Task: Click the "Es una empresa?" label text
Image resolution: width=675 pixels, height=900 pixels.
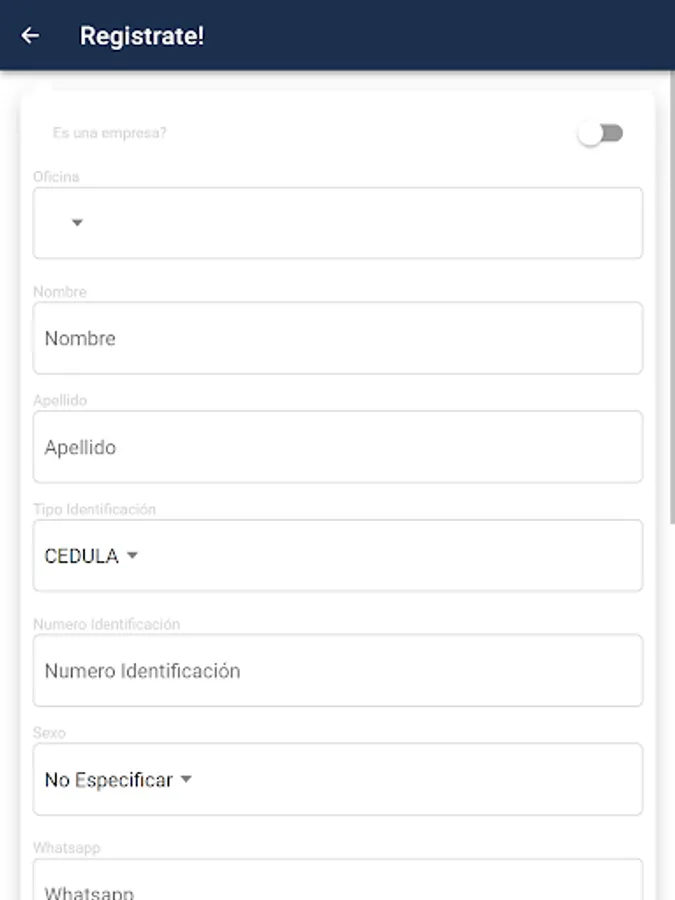Action: (110, 132)
